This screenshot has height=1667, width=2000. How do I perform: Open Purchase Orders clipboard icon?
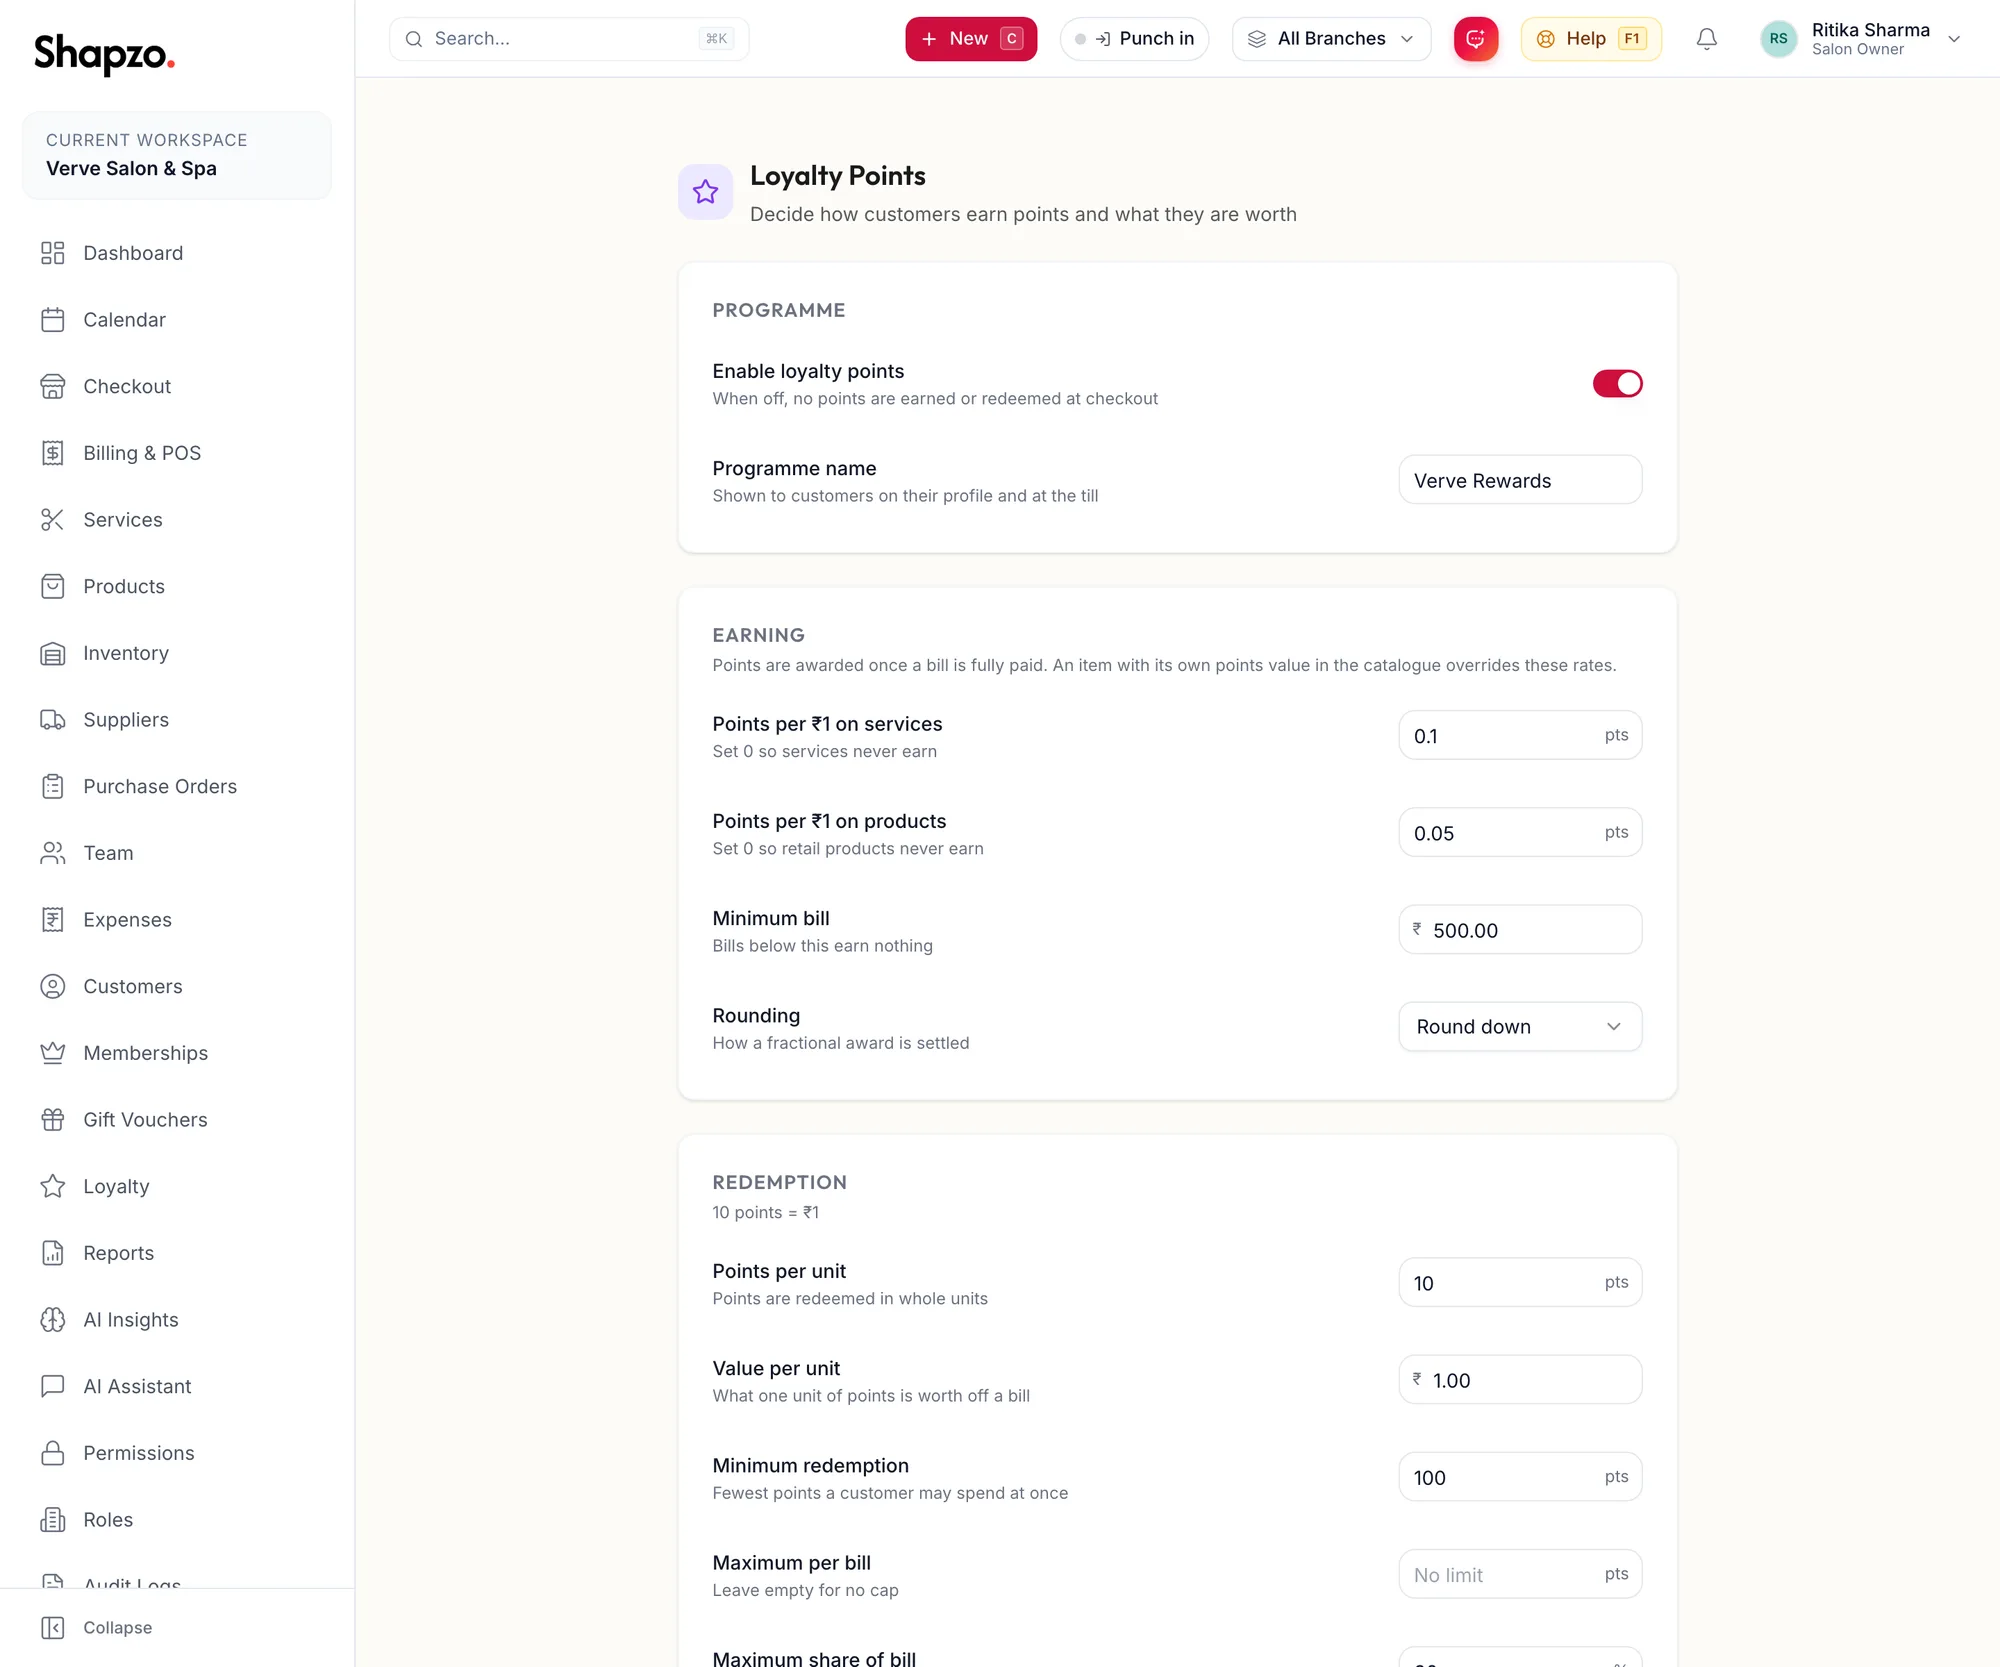pos(53,787)
